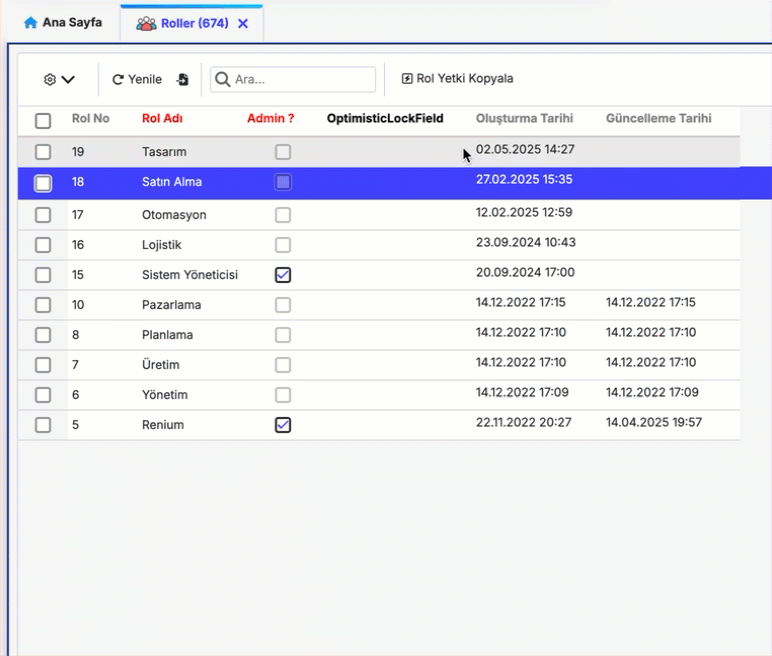Click the home icon on Ana Sayfa tab
Viewport: 772px width, 656px height.
30,22
